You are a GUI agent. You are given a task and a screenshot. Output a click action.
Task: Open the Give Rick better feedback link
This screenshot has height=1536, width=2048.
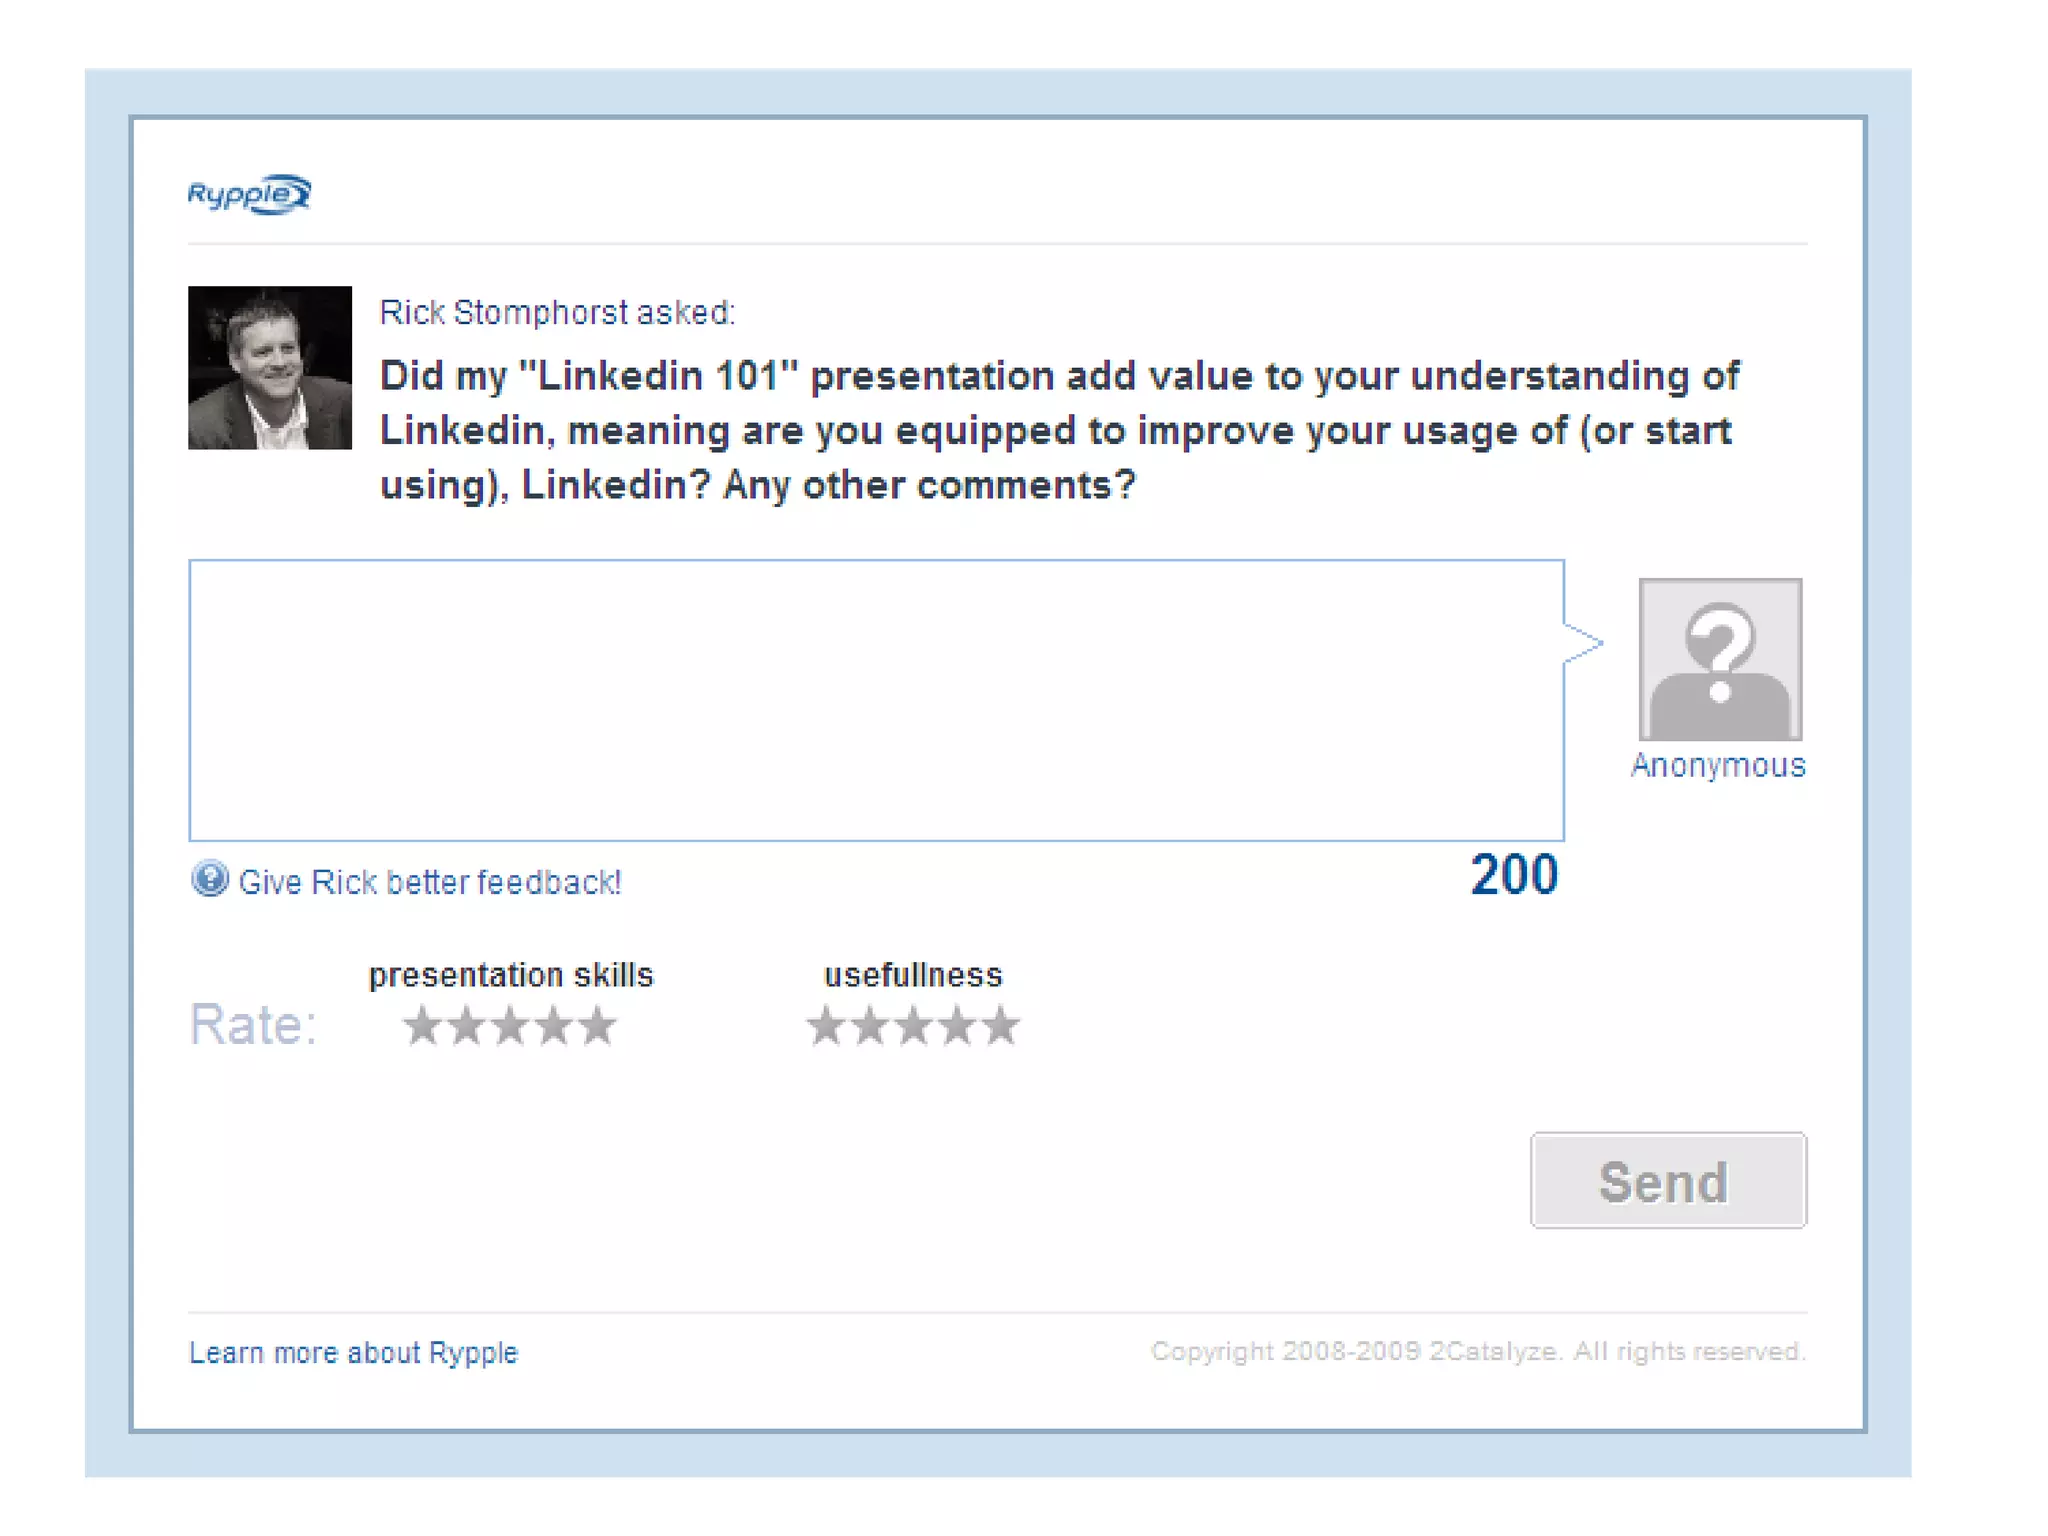coord(430,882)
